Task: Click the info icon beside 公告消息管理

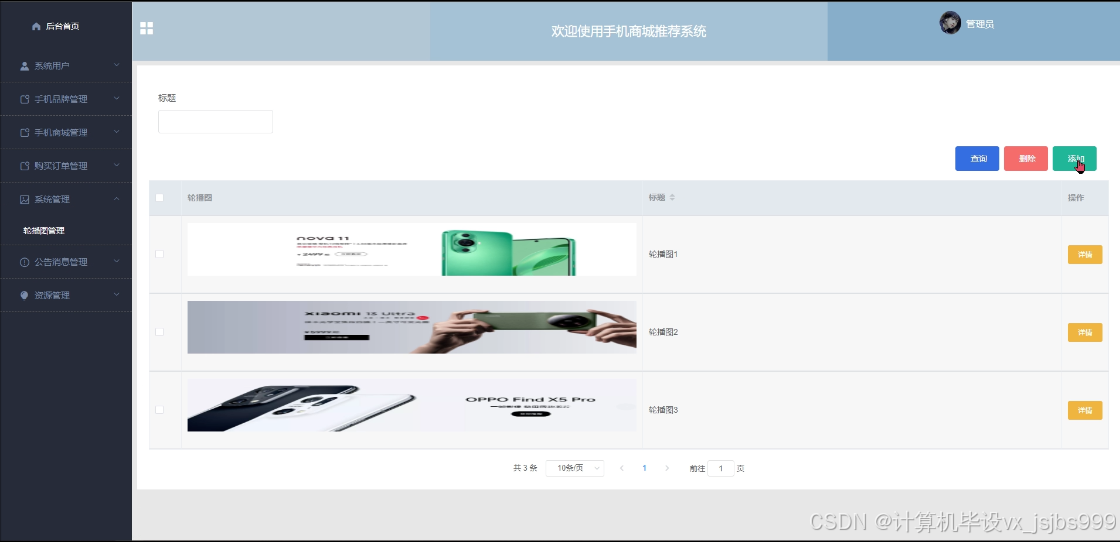Action: coord(24,262)
